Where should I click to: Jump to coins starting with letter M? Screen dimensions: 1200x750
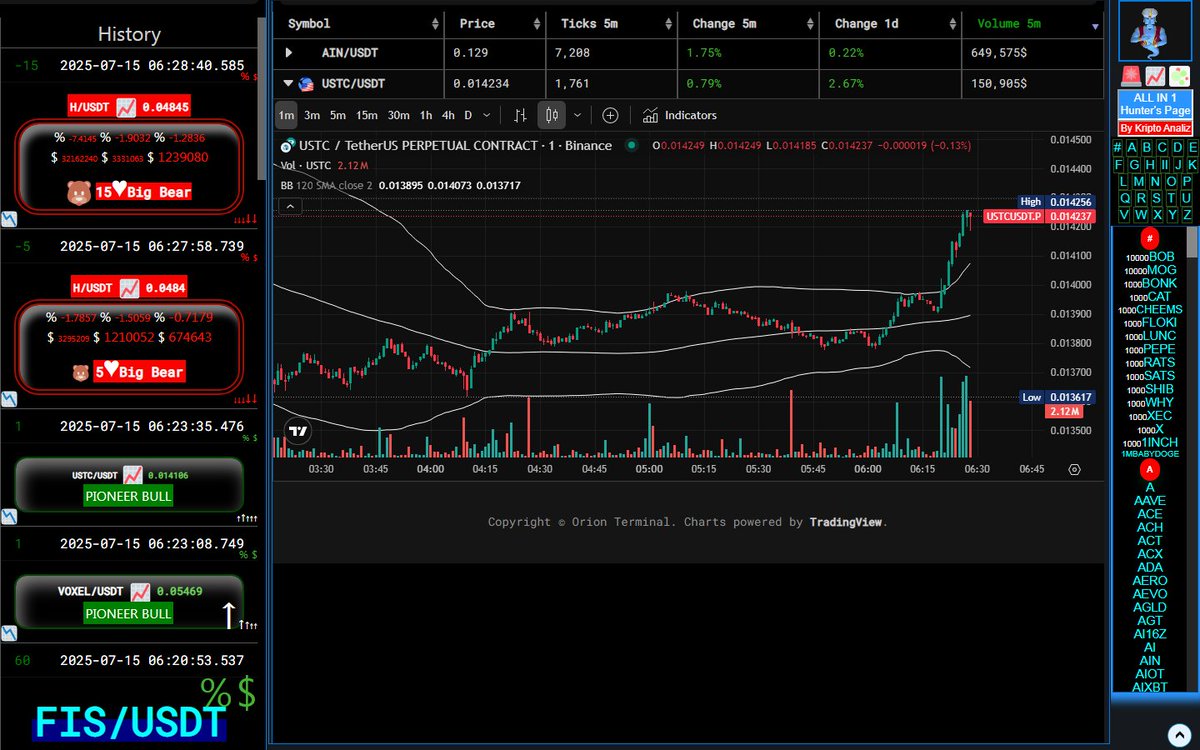[1140, 181]
